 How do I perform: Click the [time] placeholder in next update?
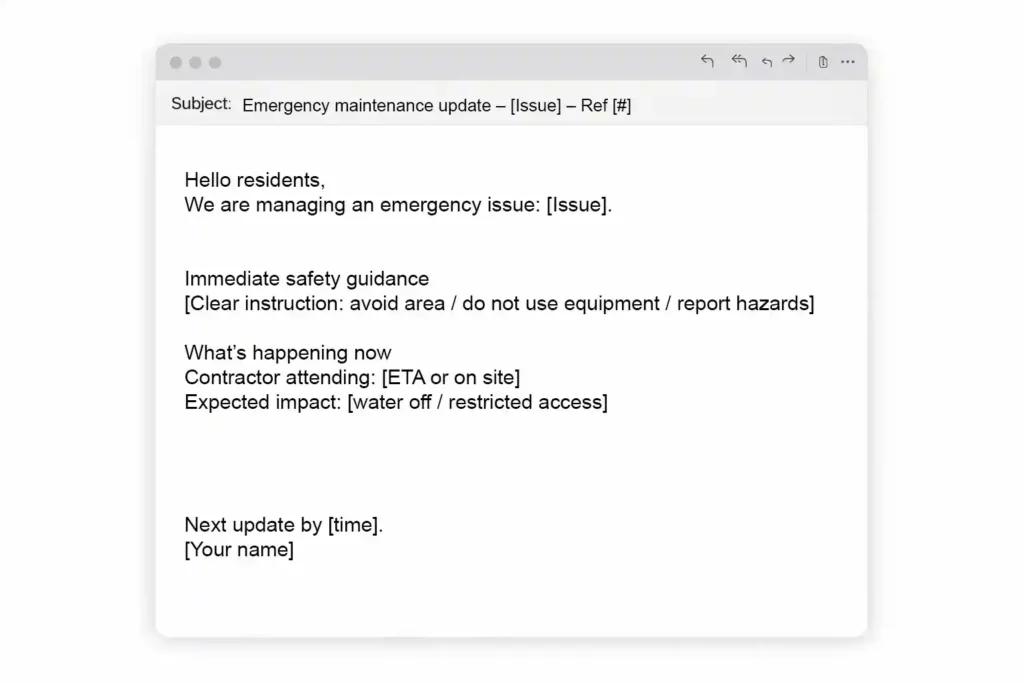(353, 525)
